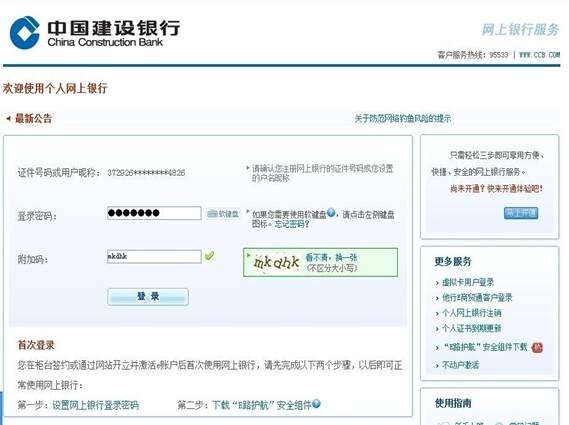The image size is (569, 425).
Task: Open the 关于防范网络钓鱼风险的提示 announcement
Action: [x=403, y=118]
